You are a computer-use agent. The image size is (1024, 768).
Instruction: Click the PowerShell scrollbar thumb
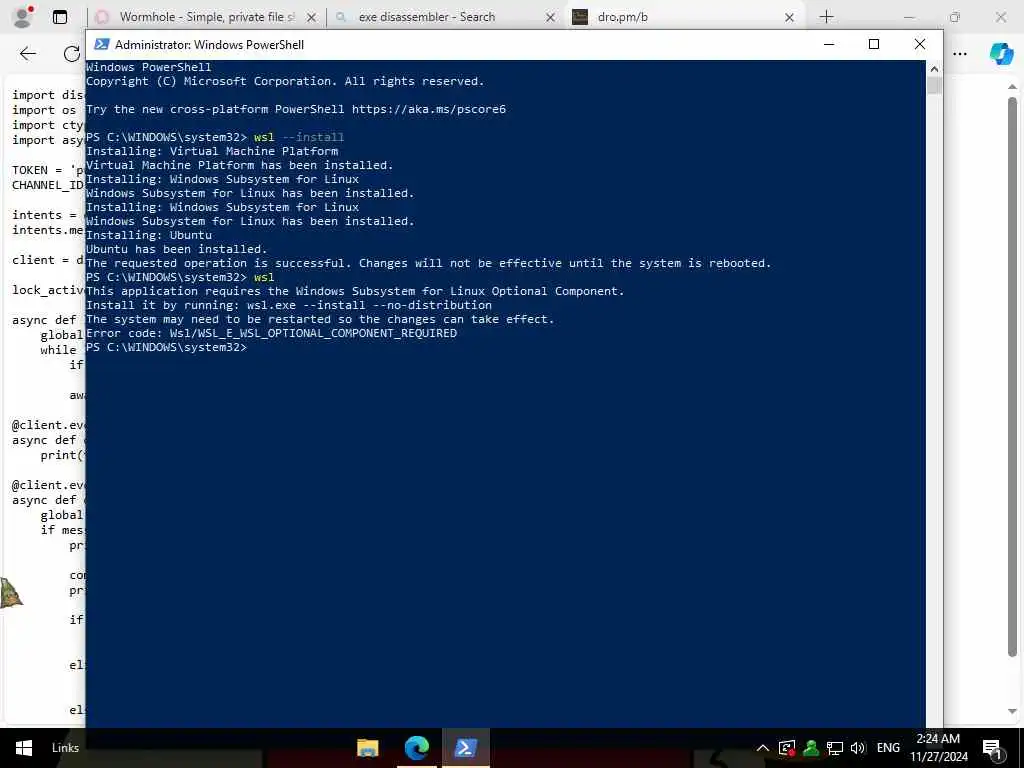coord(934,86)
